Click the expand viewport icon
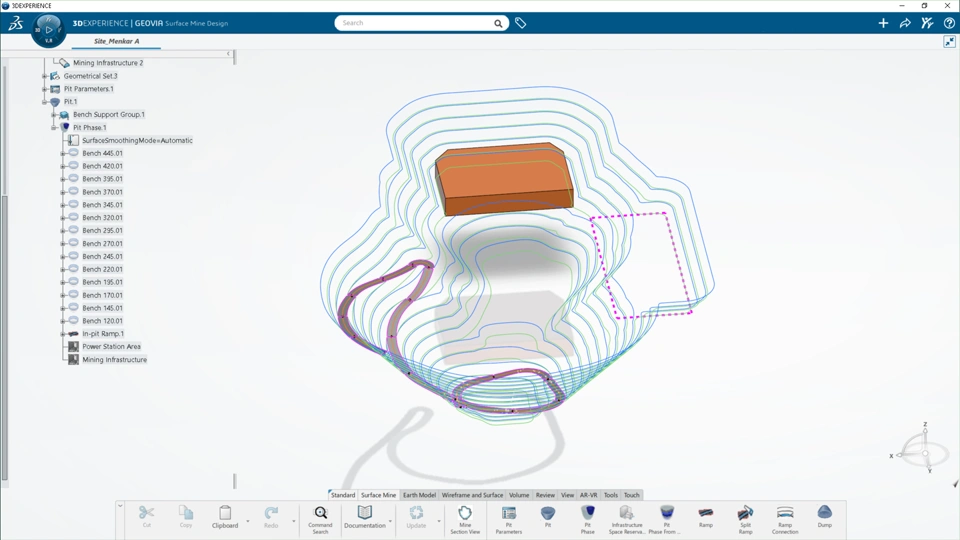This screenshot has width=960, height=540. [x=949, y=42]
